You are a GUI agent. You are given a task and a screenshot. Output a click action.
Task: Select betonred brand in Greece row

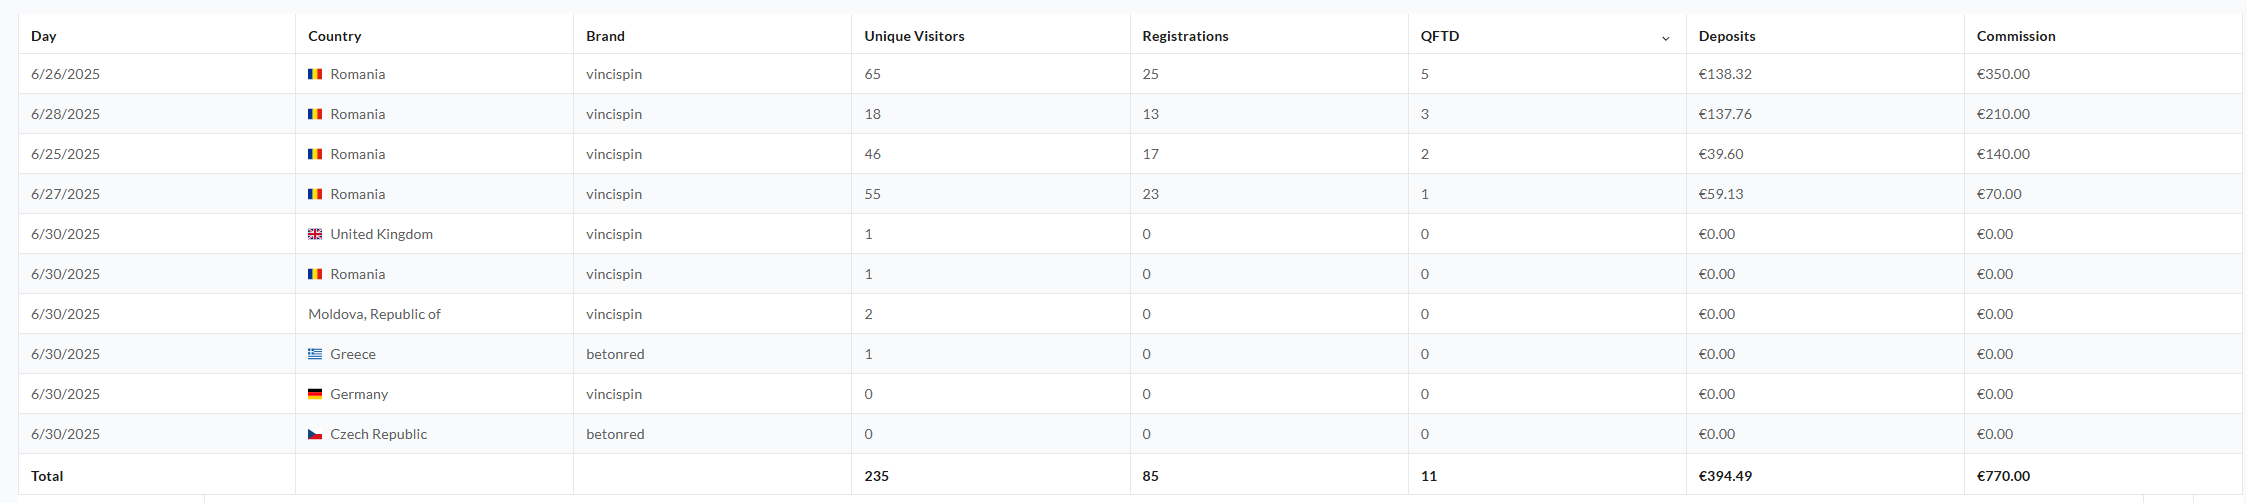click(615, 354)
